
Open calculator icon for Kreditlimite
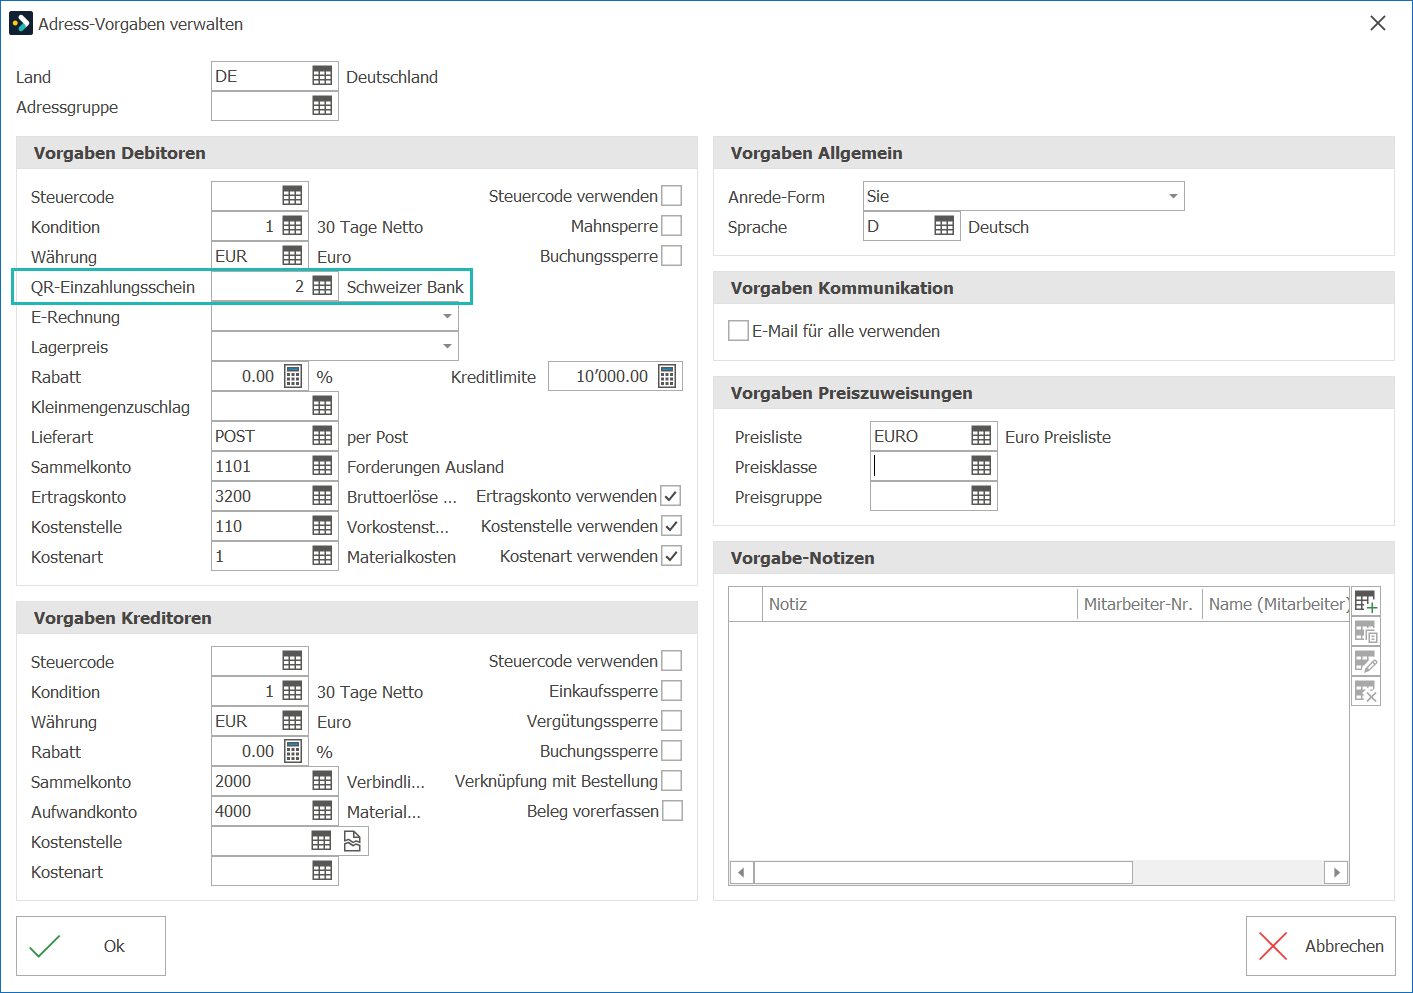click(667, 376)
